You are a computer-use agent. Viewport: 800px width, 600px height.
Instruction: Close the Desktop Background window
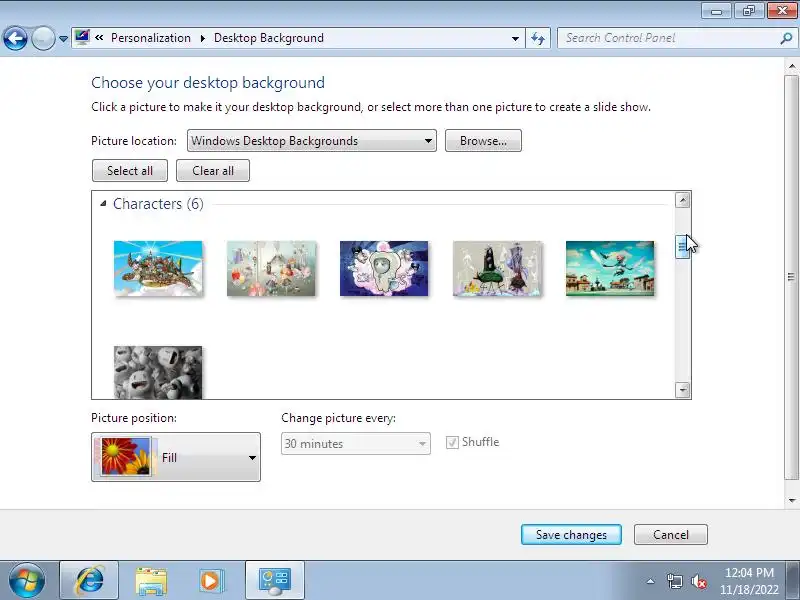point(782,10)
